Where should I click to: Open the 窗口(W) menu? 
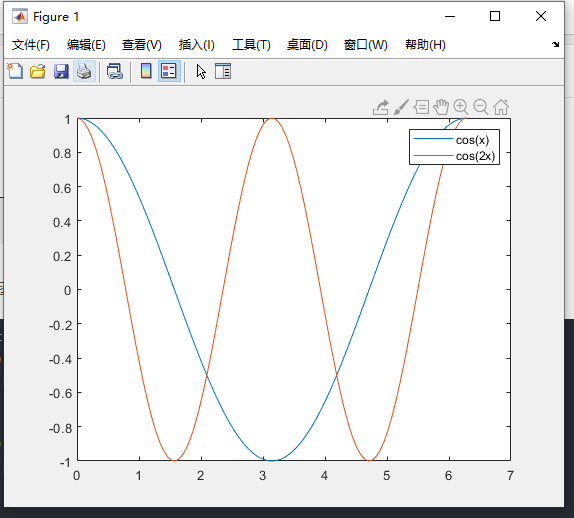point(366,45)
